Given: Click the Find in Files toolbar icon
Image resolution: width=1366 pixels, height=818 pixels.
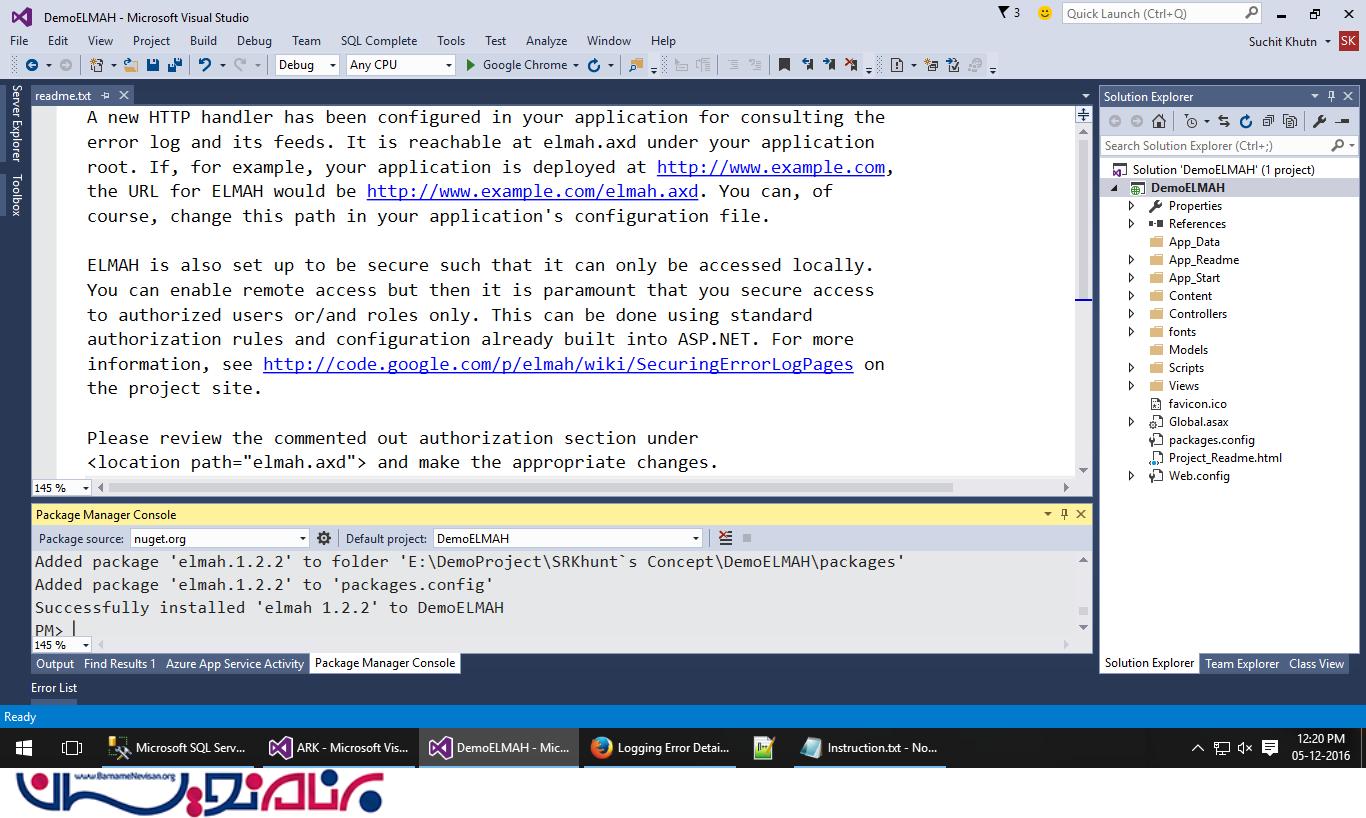Looking at the screenshot, I should pos(635,65).
